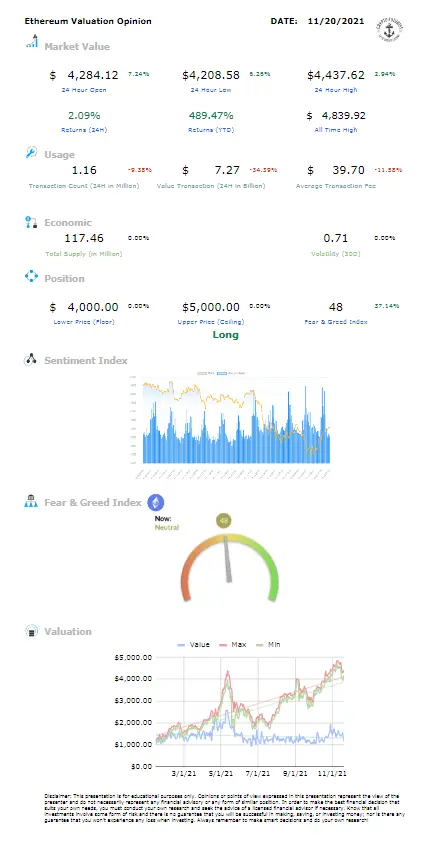Screen dimensions: 447x852
Task: Click the 'Market Value' heading
Action: pos(77,47)
